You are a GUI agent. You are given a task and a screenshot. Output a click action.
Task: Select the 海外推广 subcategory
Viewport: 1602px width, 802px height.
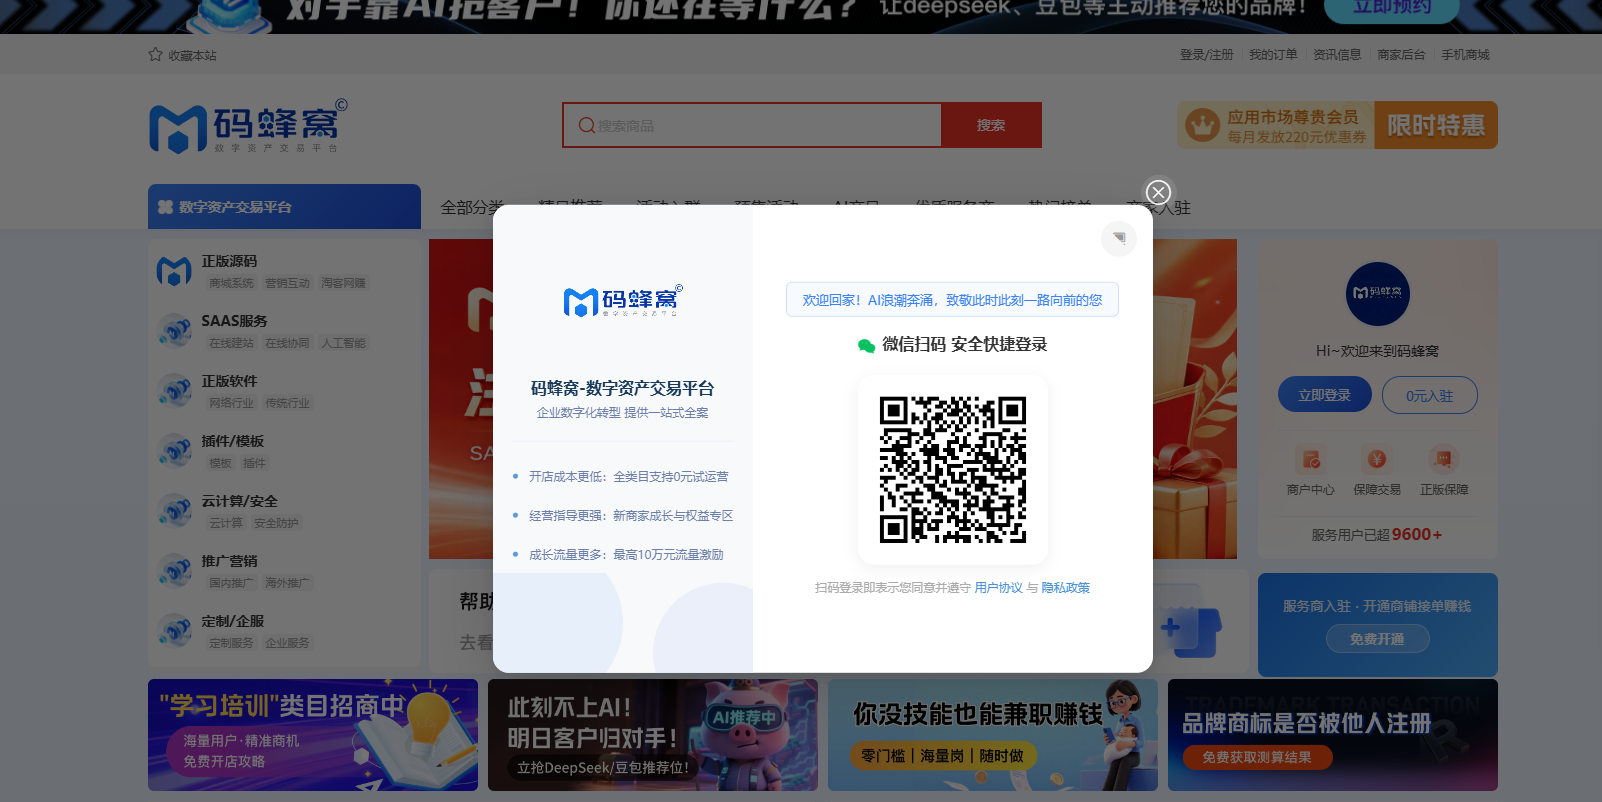287,583
